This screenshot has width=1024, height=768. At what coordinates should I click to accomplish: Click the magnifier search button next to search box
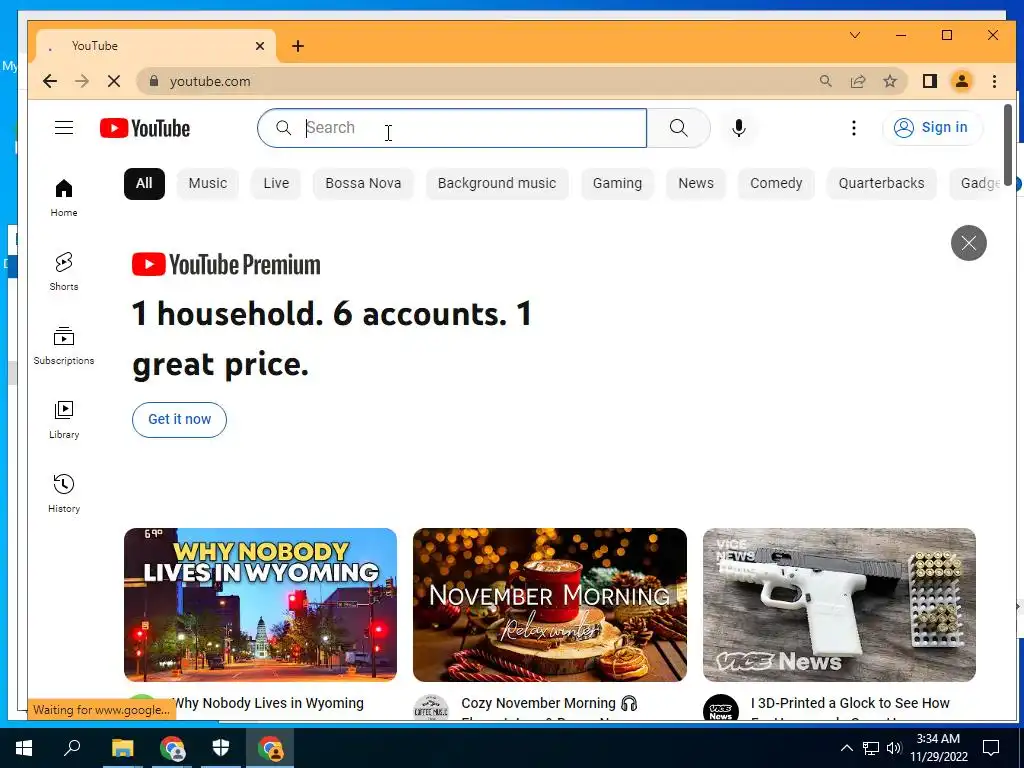(679, 128)
